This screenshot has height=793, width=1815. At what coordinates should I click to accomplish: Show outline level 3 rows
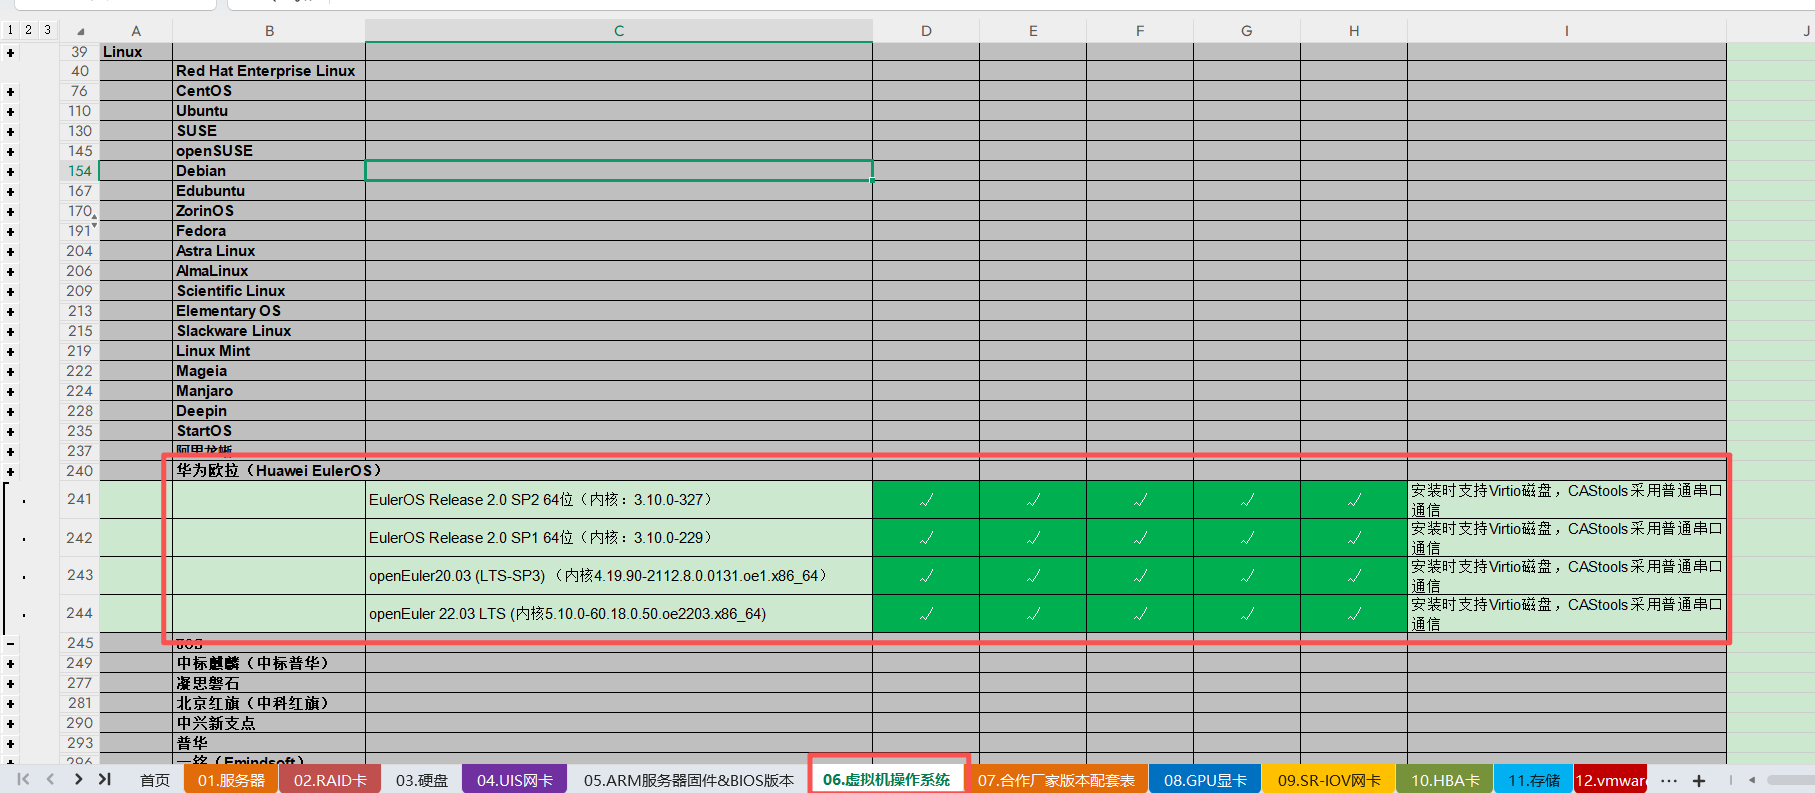pos(47,30)
